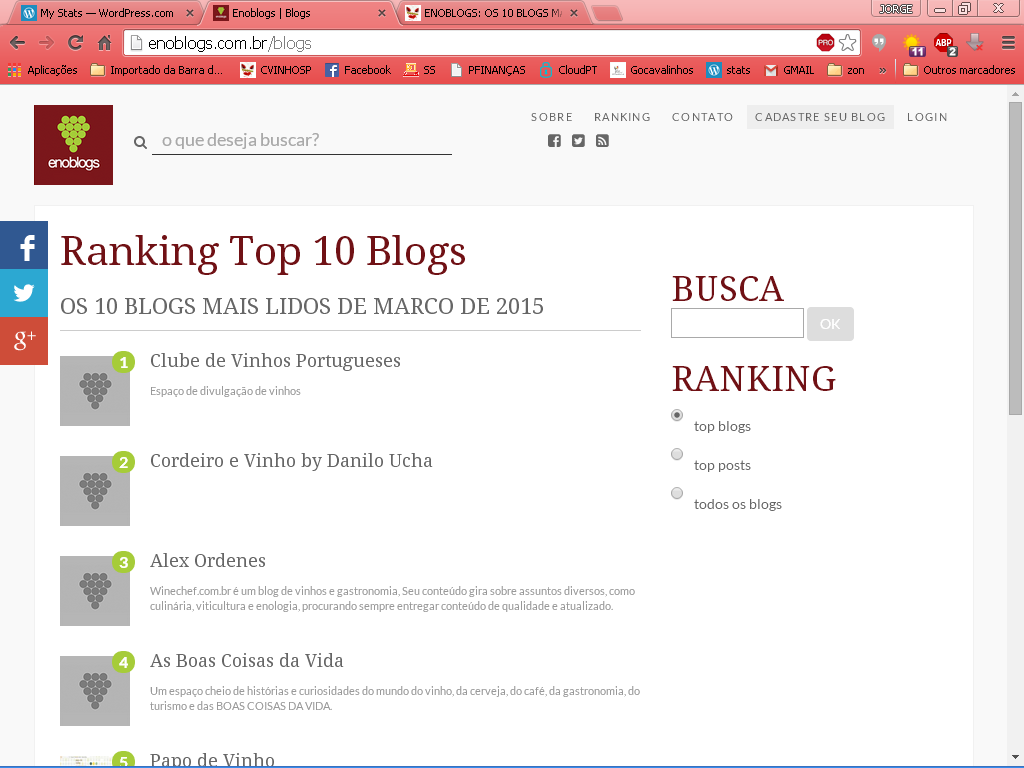The width and height of the screenshot is (1024, 768).
Task: Click the small Facebook icon in header
Action: [x=554, y=141]
